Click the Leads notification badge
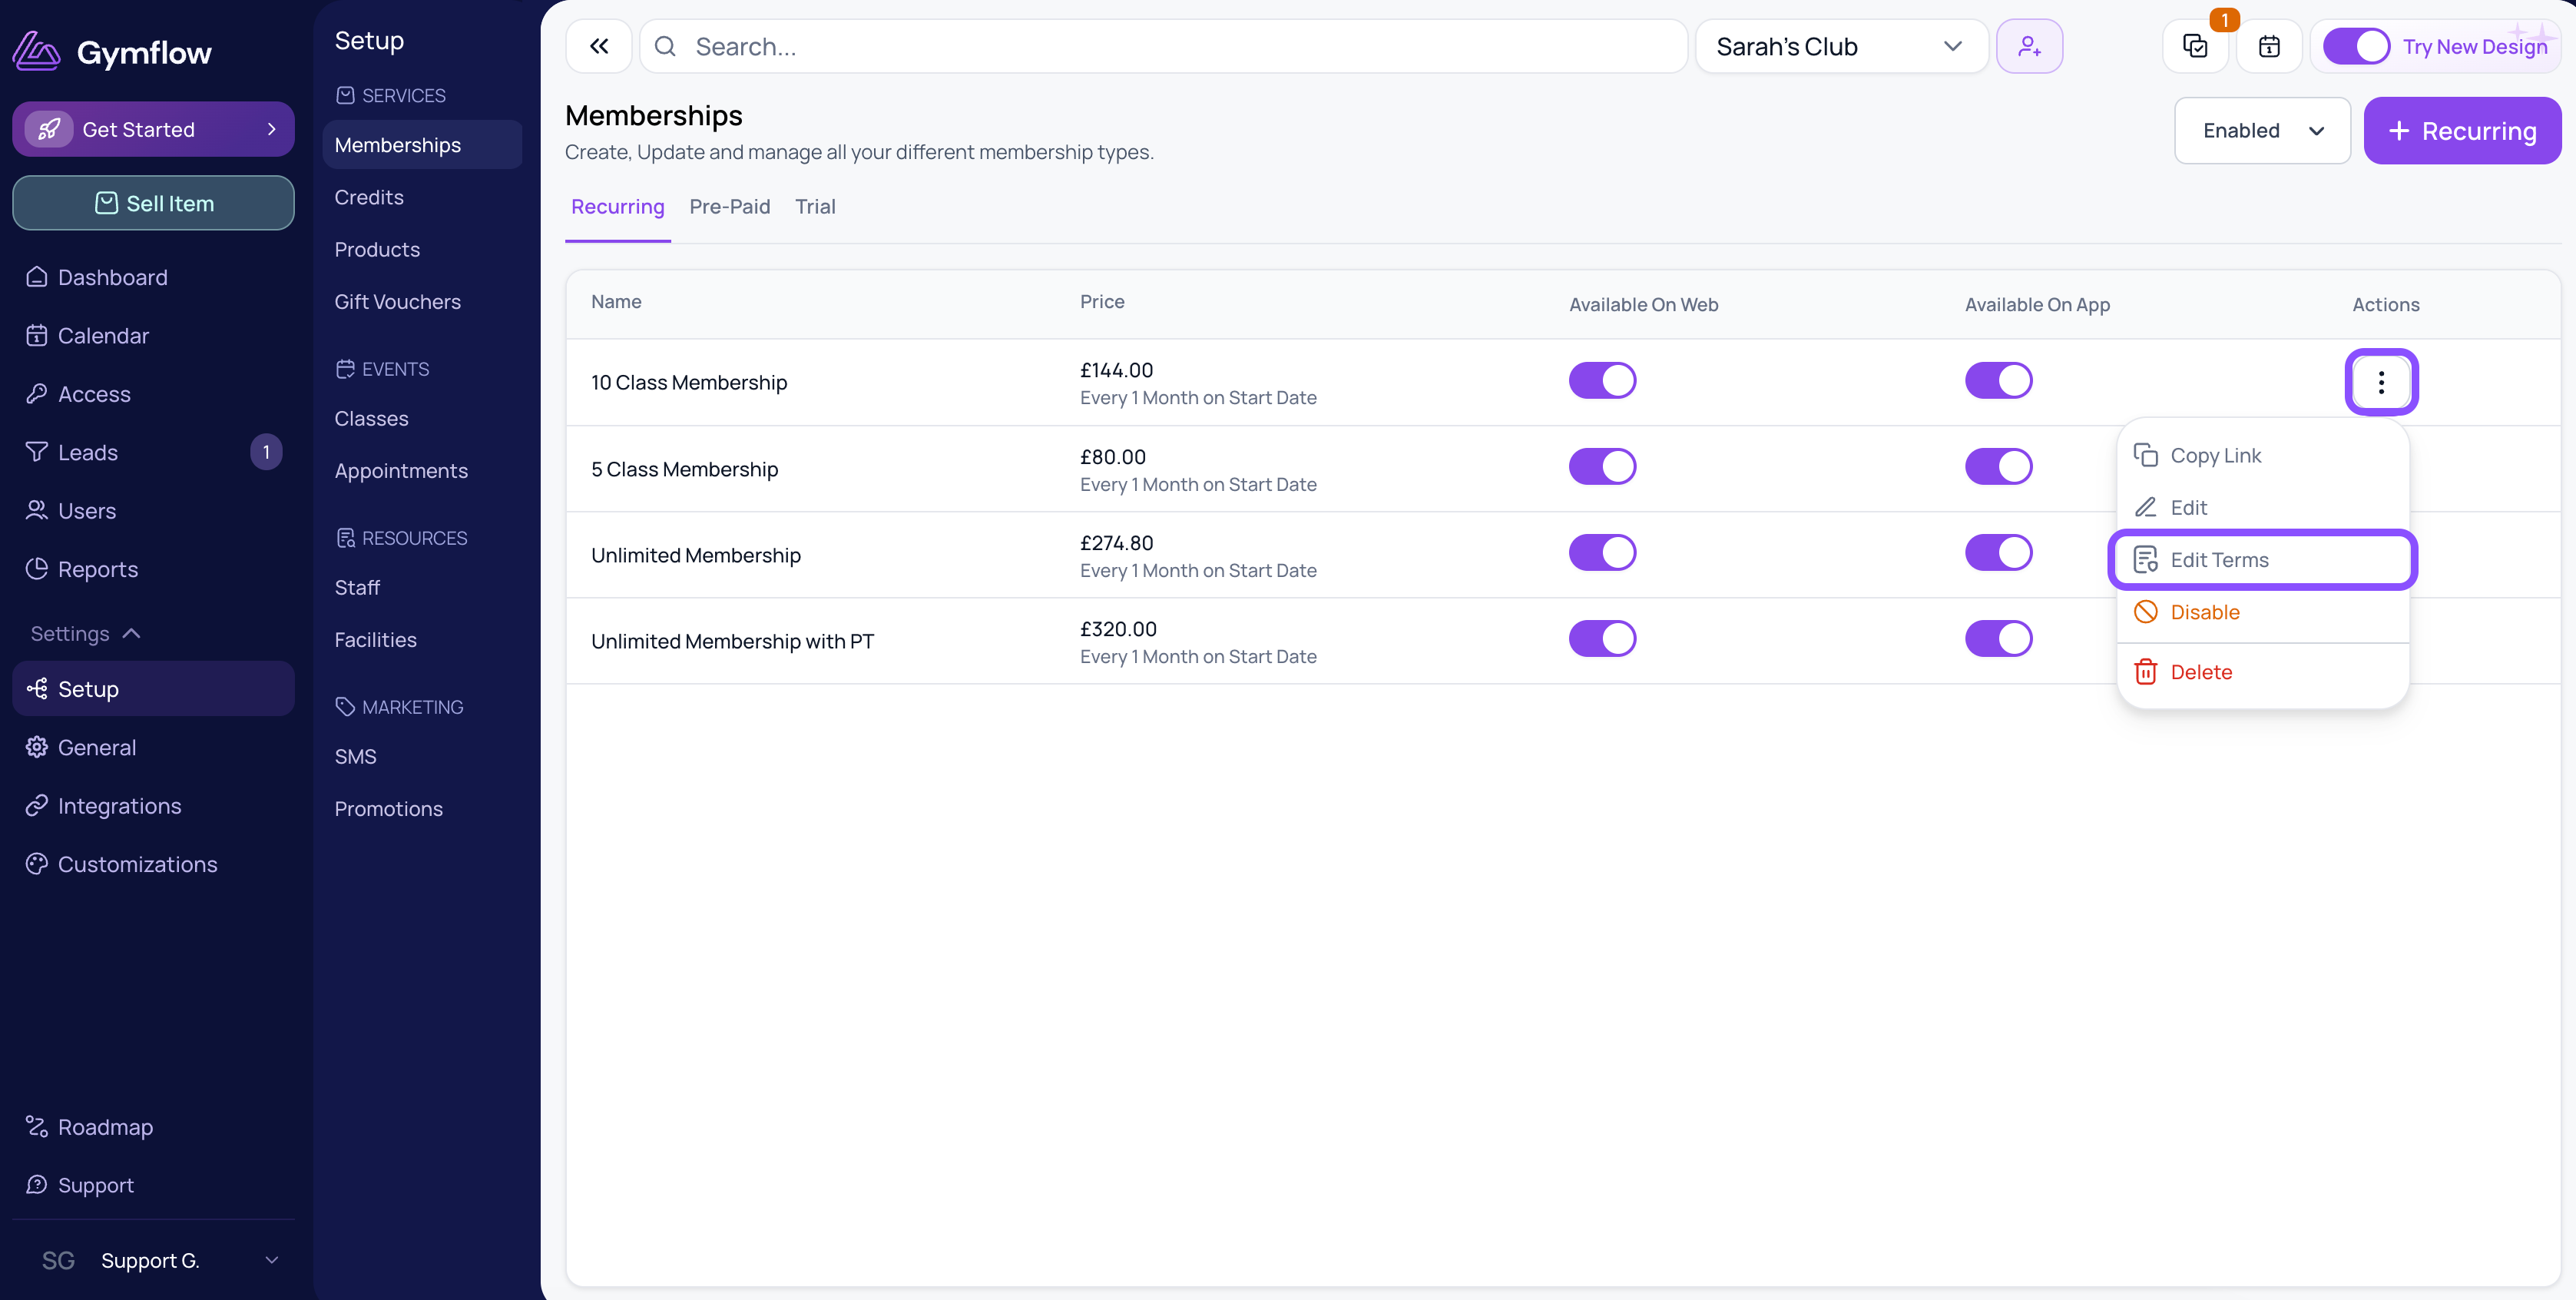This screenshot has width=2576, height=1300. (x=266, y=452)
